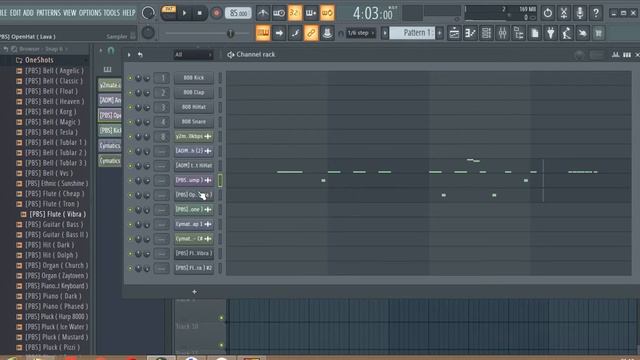Select the 808 Kick channel button
This screenshot has width=640, height=360.
[193, 78]
